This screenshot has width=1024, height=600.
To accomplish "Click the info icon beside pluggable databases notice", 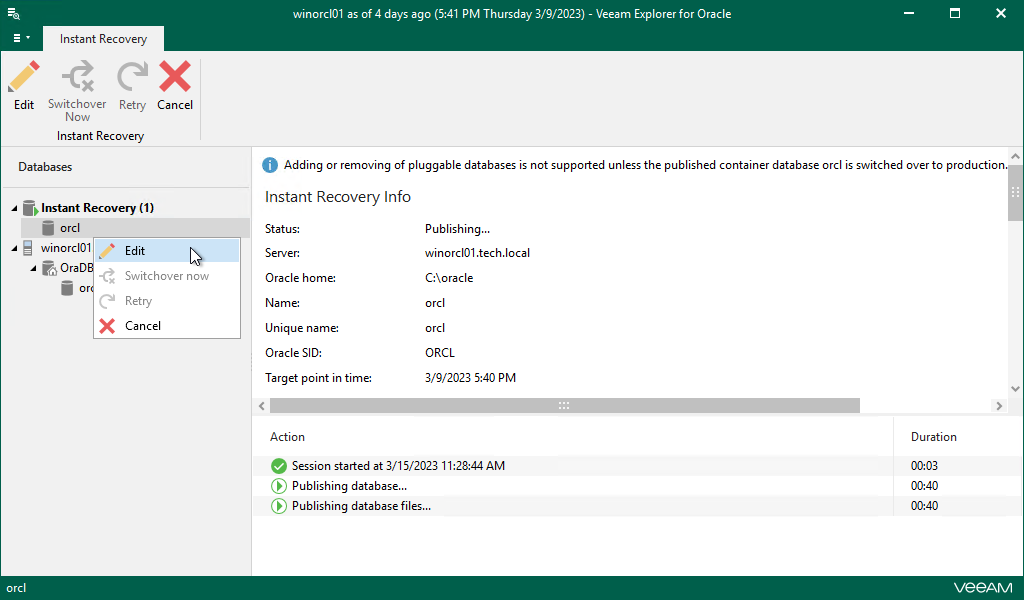I will click(270, 165).
